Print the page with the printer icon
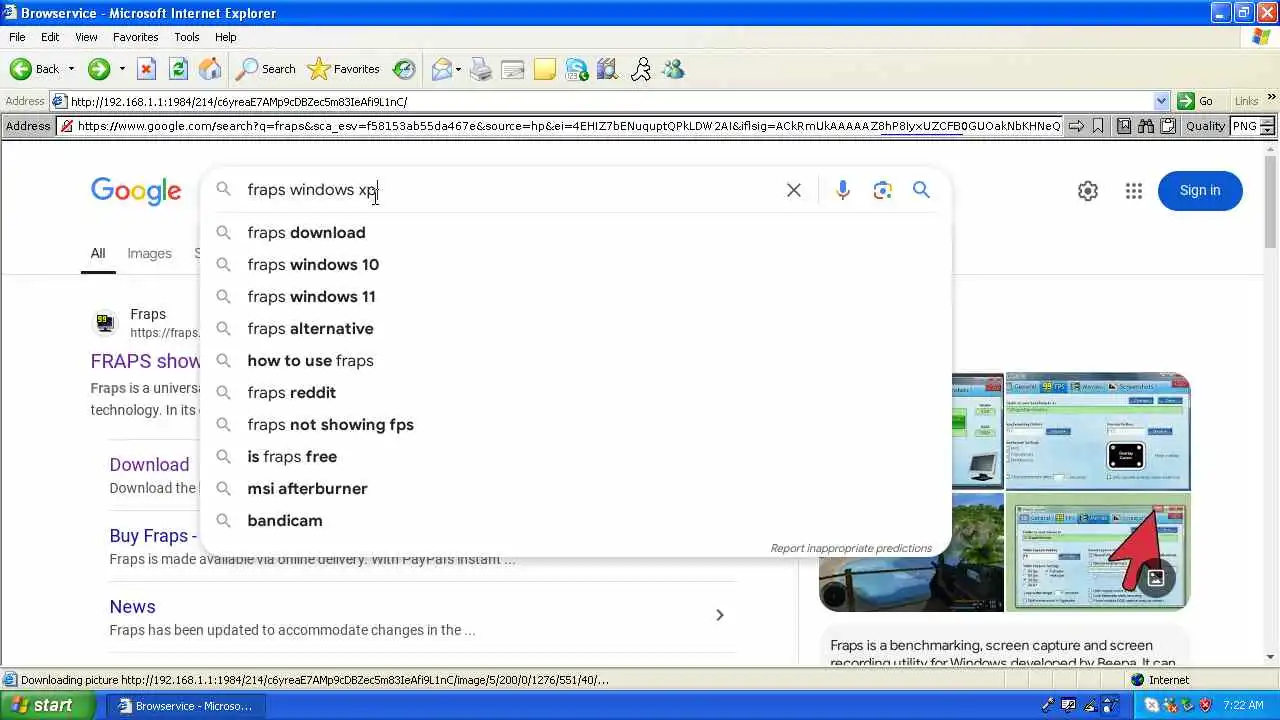 pyautogui.click(x=481, y=69)
